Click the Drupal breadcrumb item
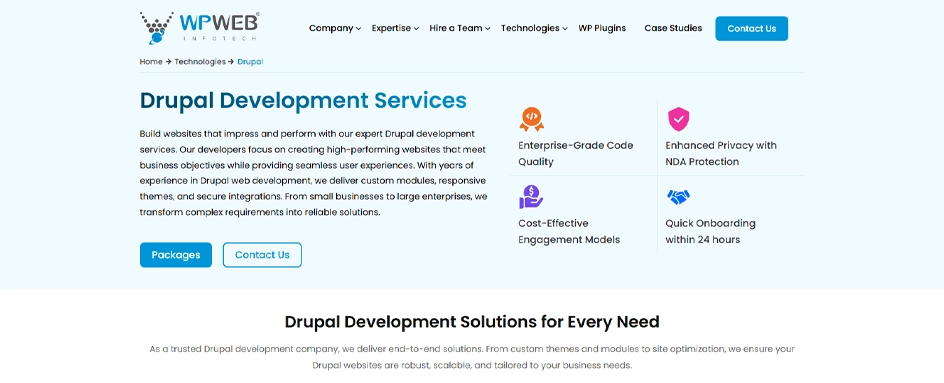This screenshot has width=944, height=383. tap(250, 61)
